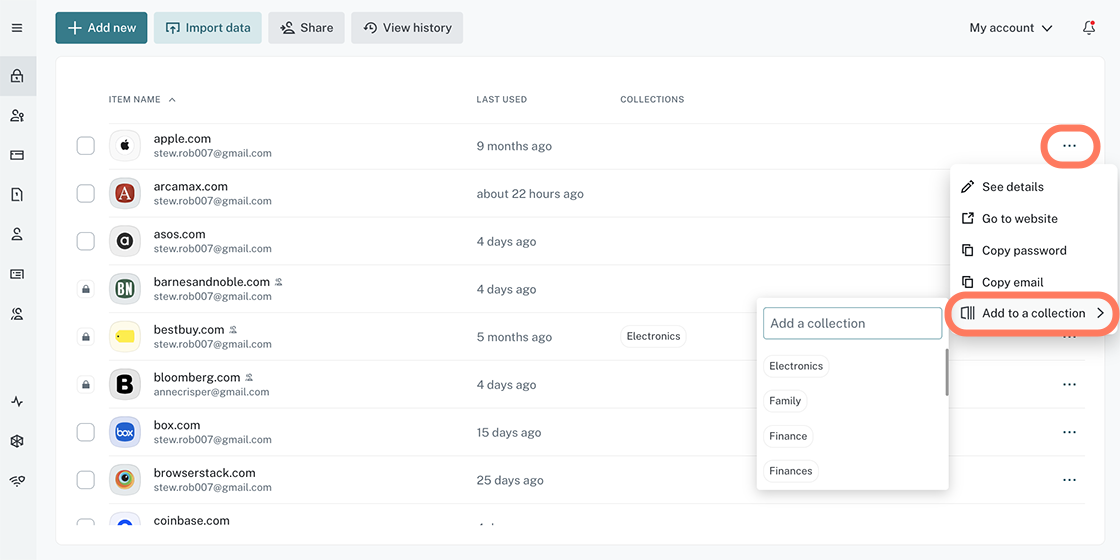The width and height of the screenshot is (1120, 560).
Task: Open the hamburger menu in the sidebar
Action: tap(17, 28)
